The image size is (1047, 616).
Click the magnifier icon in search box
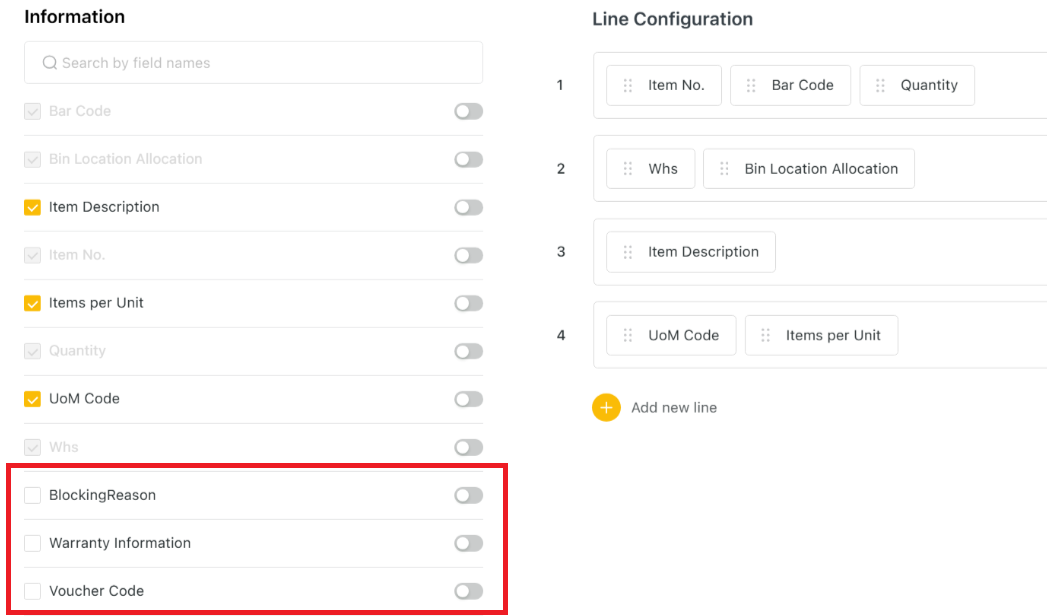(49, 63)
